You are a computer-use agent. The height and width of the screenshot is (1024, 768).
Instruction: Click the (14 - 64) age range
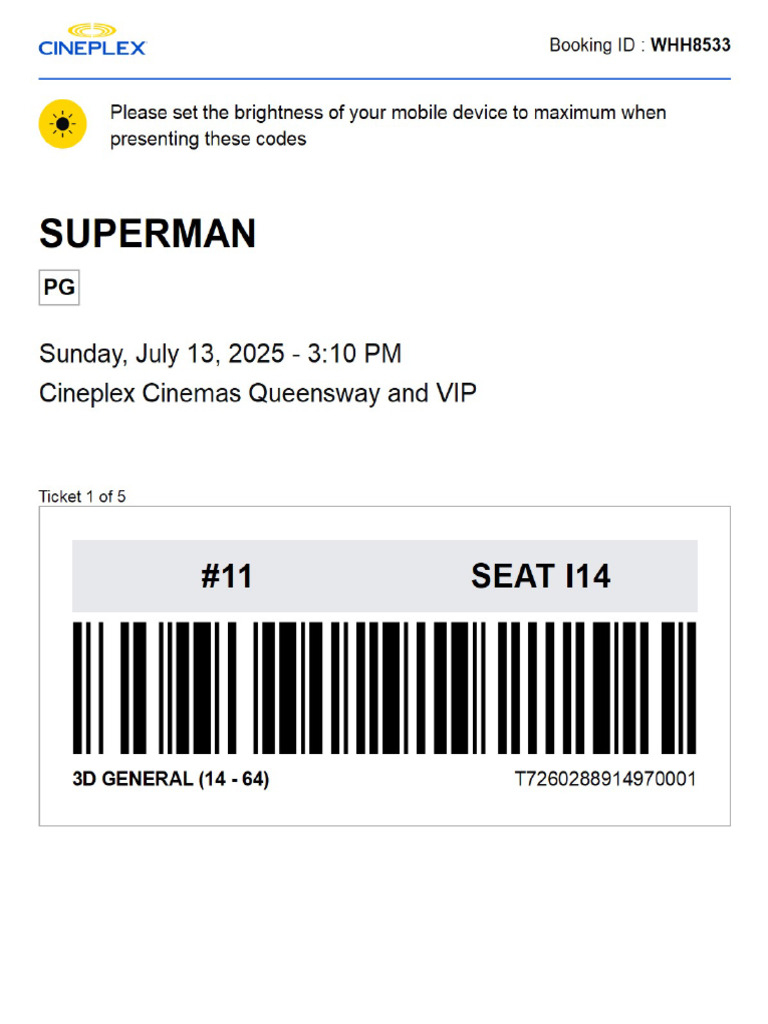(x=233, y=779)
